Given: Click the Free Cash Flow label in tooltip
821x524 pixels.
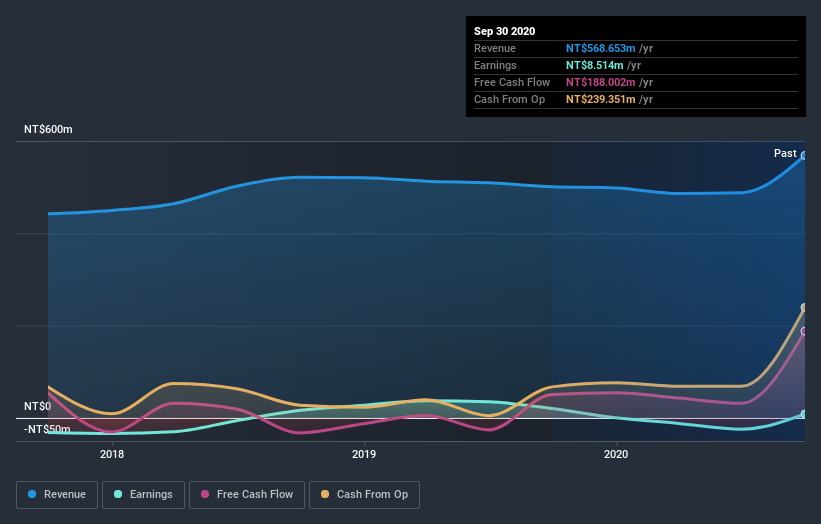Looking at the screenshot, I should pyautogui.click(x=512, y=82).
